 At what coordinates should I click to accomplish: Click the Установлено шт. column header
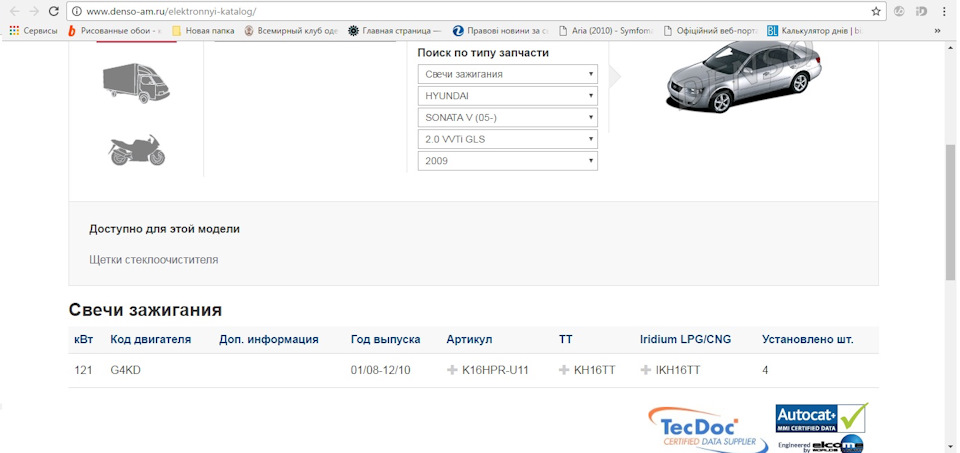click(x=808, y=339)
